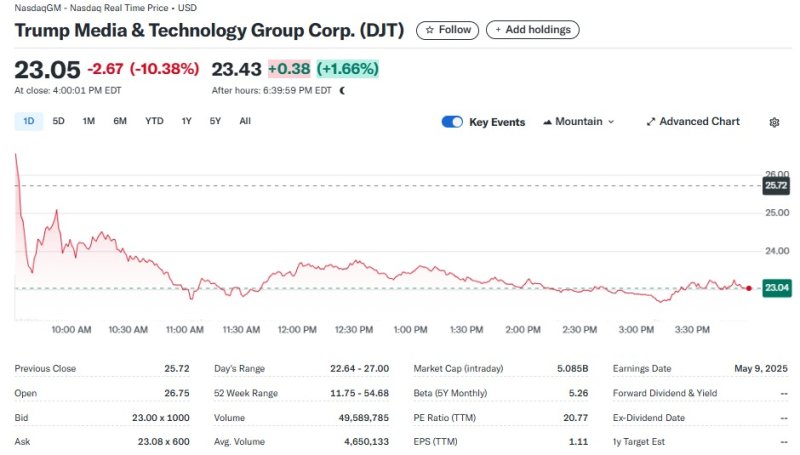The width and height of the screenshot is (800, 455).
Task: Click the Market Cap value 5.085B
Action: point(572,369)
